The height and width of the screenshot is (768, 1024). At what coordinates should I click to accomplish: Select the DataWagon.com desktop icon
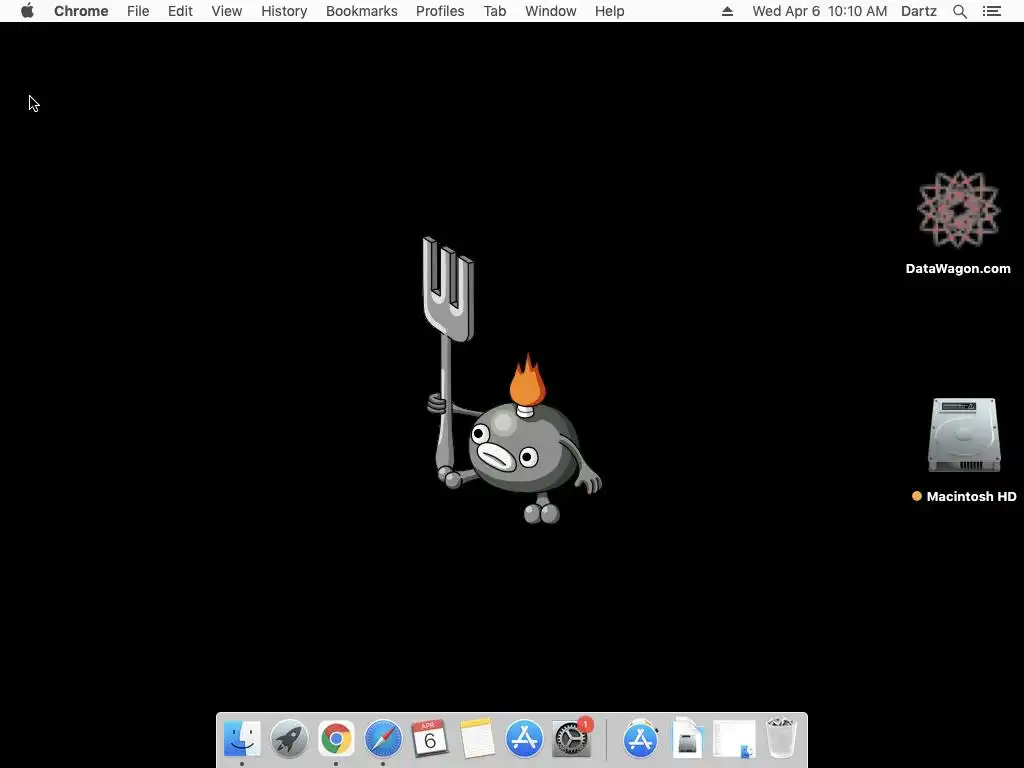[959, 210]
